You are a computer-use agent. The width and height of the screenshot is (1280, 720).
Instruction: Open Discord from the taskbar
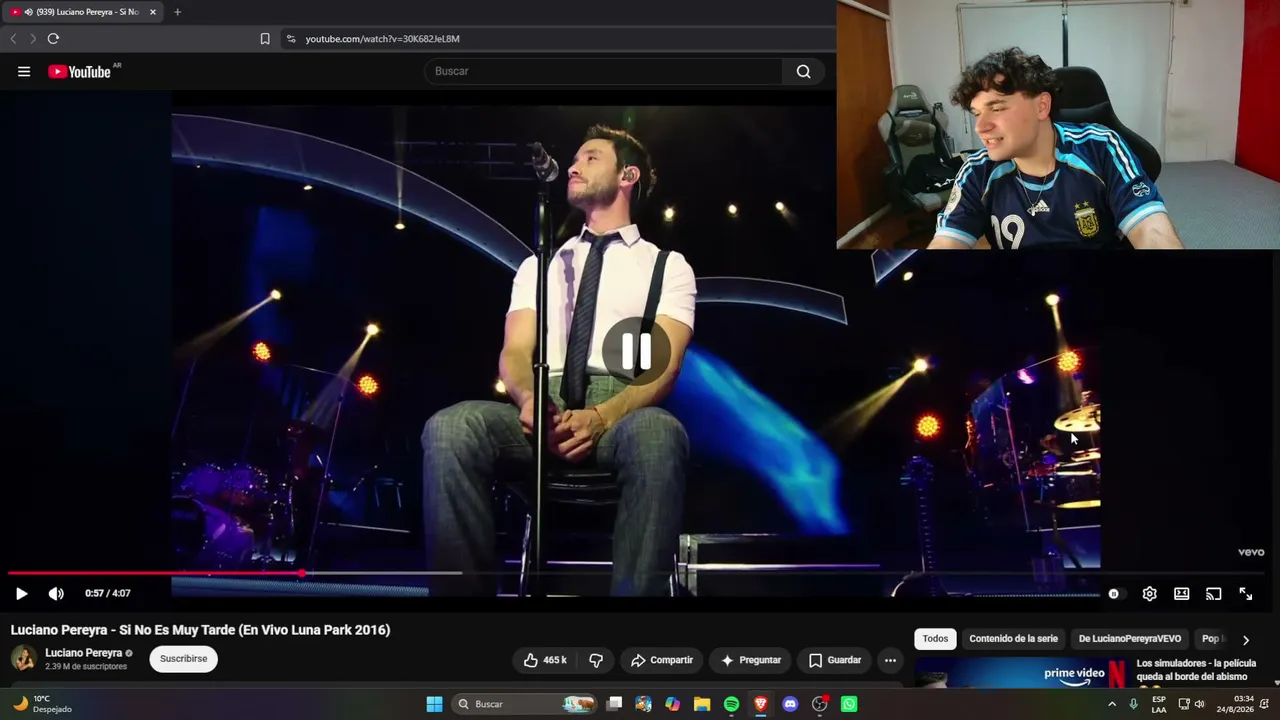pos(790,704)
